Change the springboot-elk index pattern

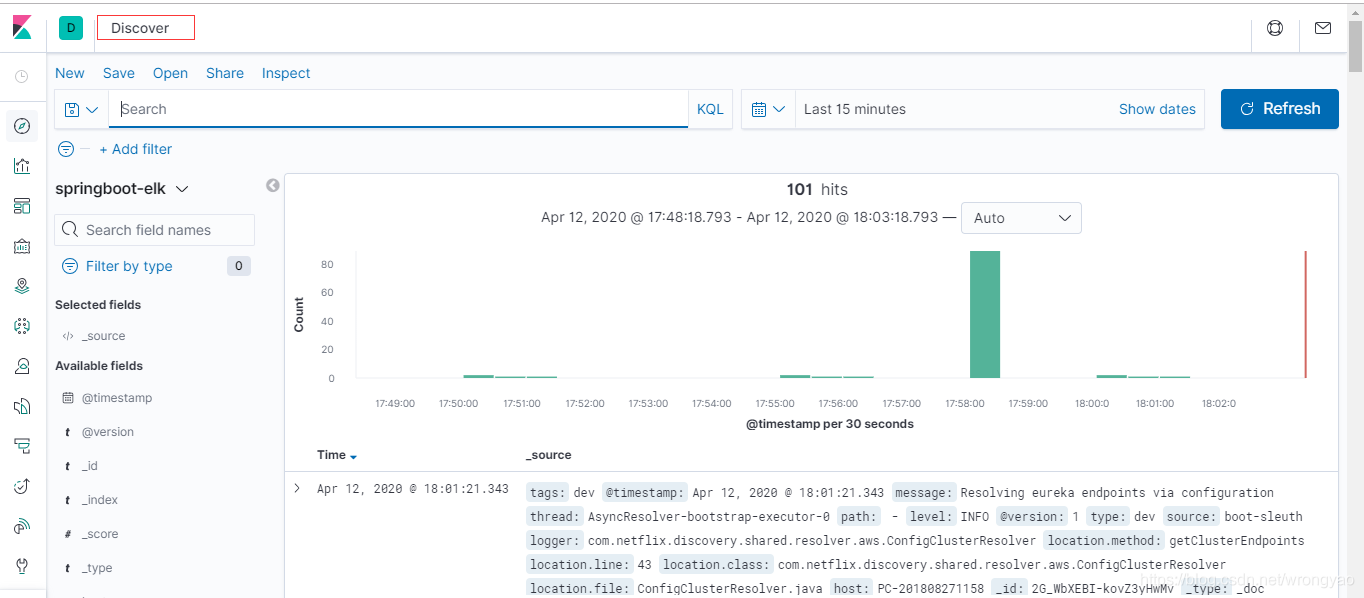coord(122,188)
